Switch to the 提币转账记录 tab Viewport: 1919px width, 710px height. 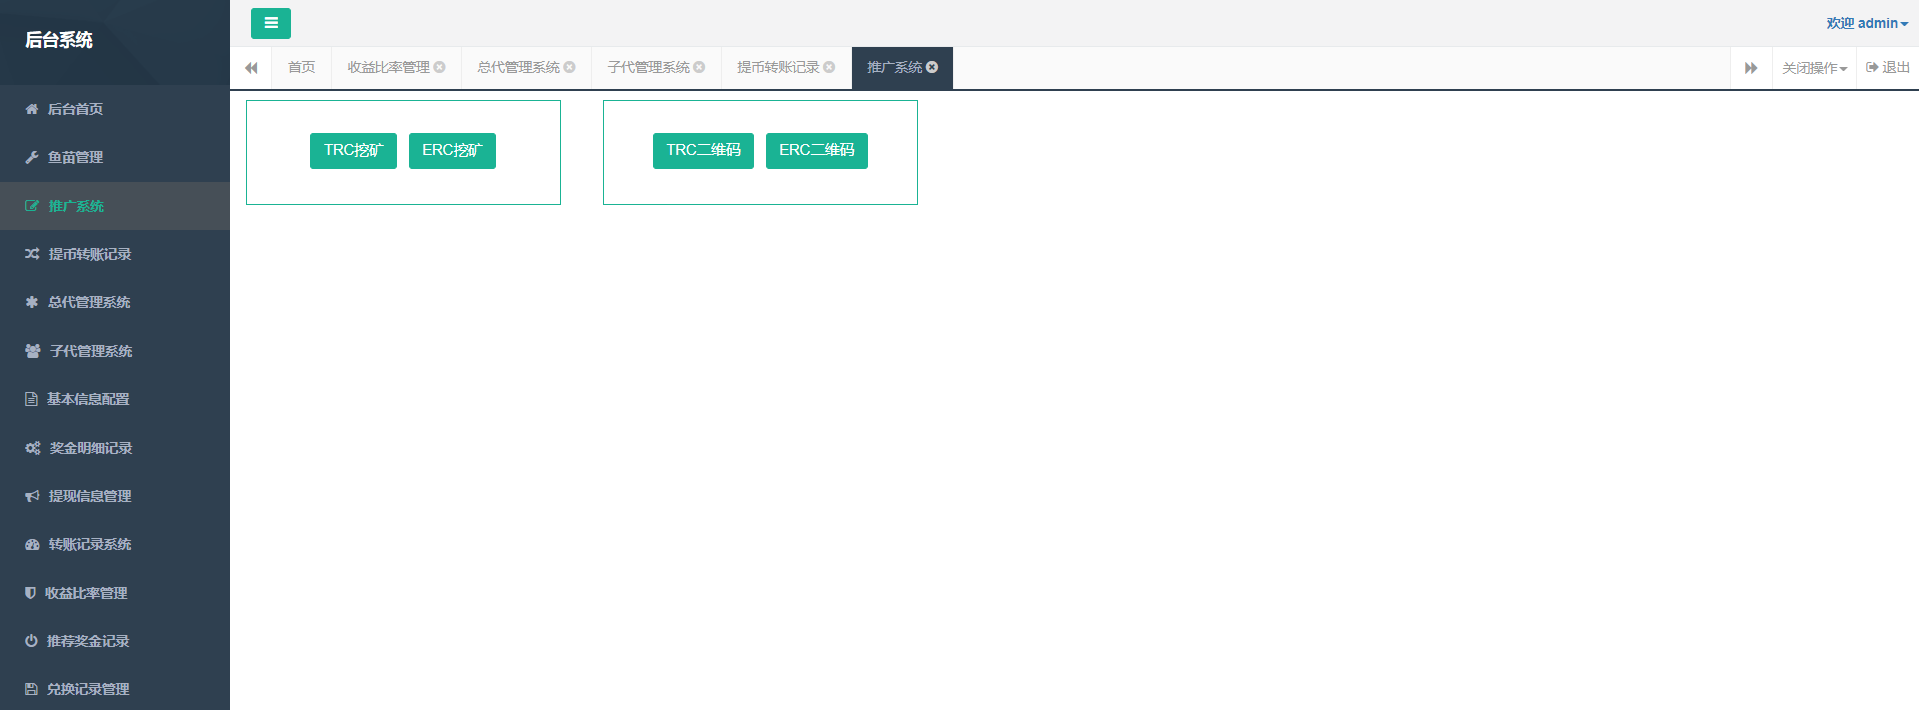click(x=778, y=67)
